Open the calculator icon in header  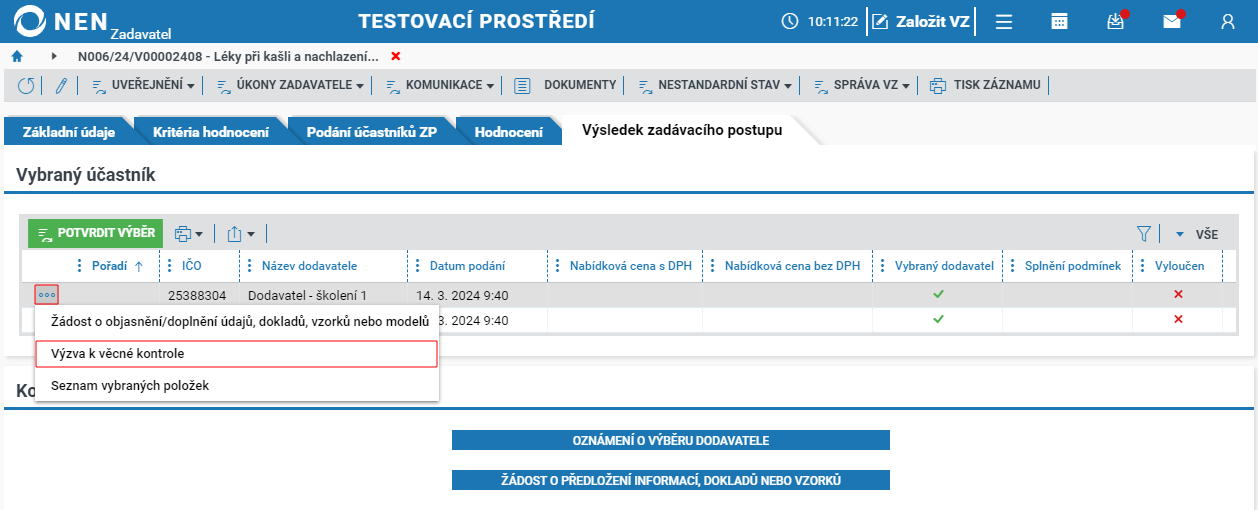[1059, 21]
